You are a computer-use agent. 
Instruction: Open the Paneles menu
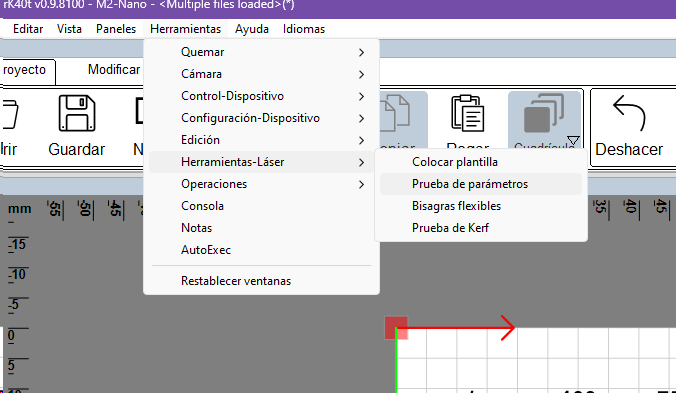[x=116, y=29]
